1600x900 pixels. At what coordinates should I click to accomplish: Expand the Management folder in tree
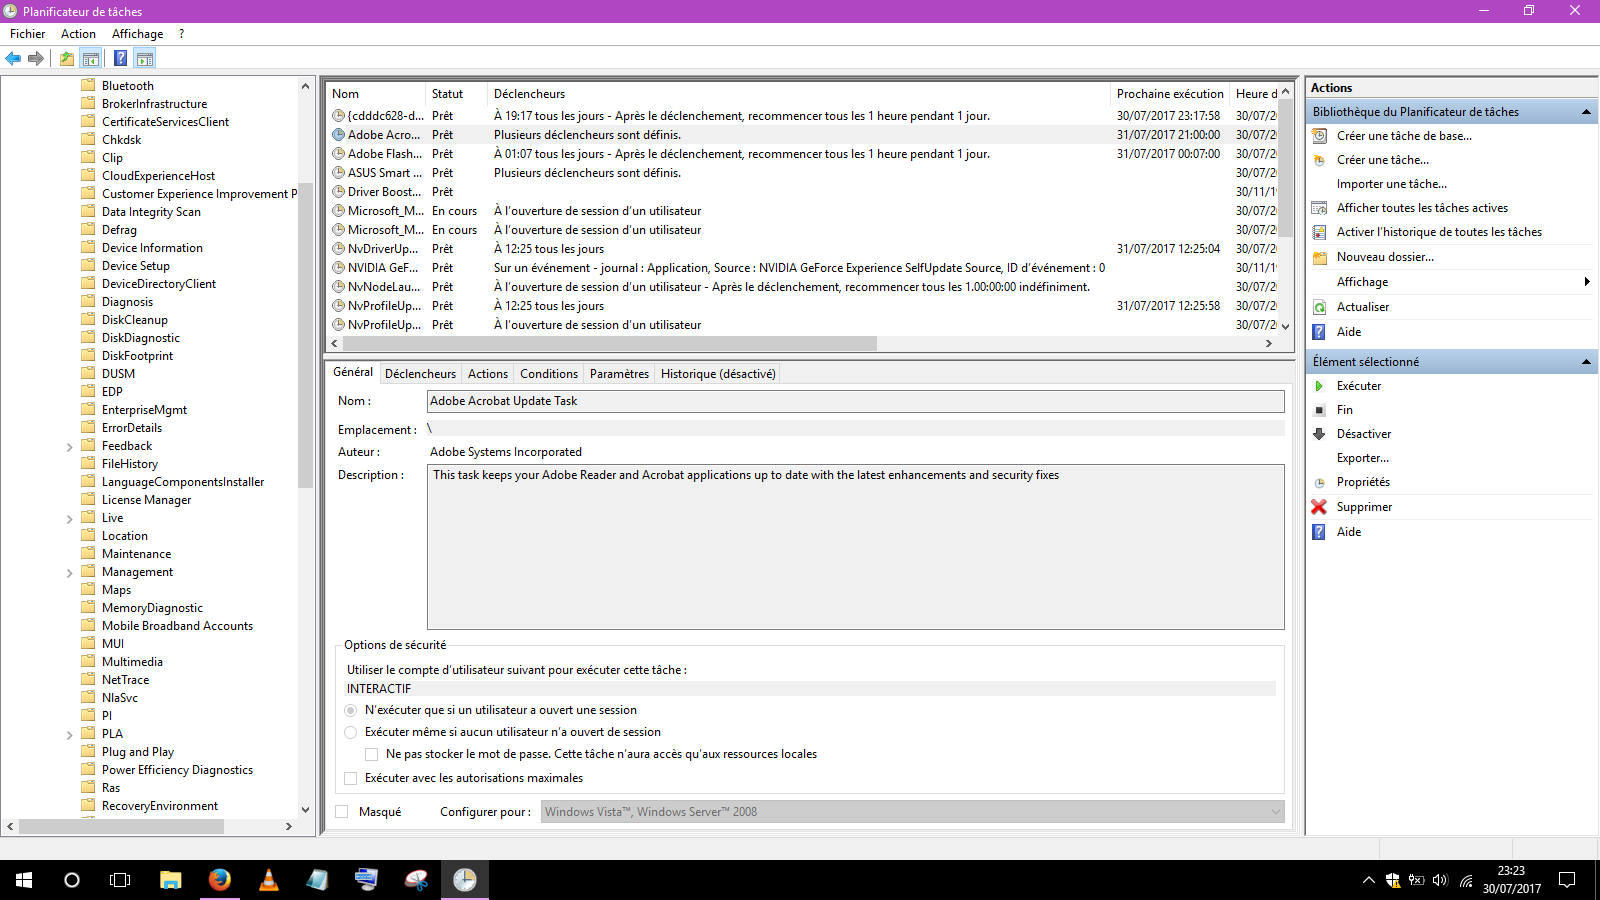[x=69, y=573]
